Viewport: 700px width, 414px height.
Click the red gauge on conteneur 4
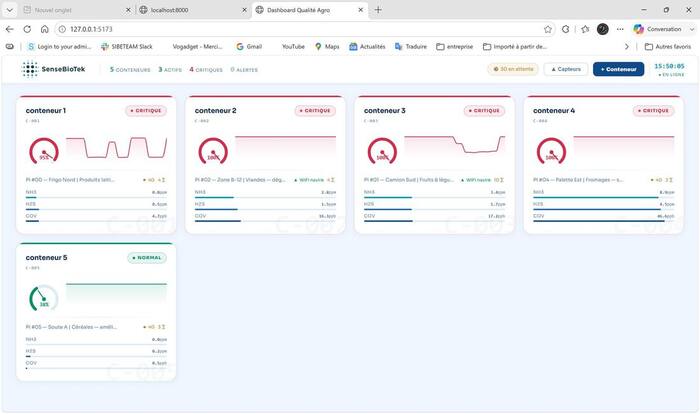551,151
